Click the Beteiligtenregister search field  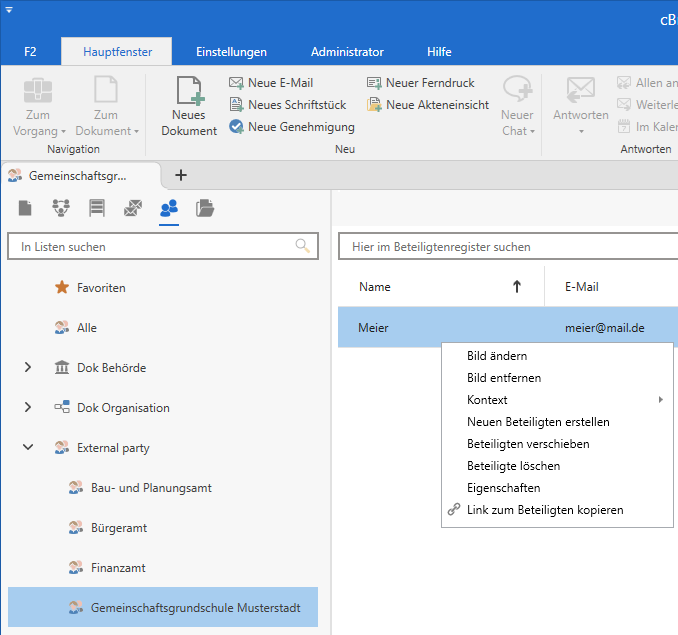pos(508,246)
